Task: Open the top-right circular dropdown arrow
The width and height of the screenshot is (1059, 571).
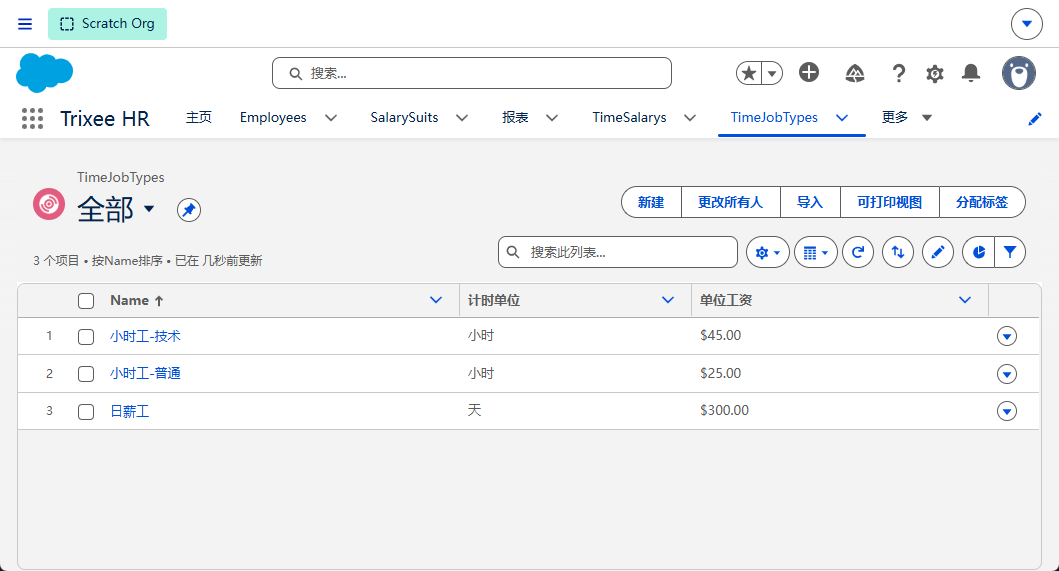Action: [1027, 24]
